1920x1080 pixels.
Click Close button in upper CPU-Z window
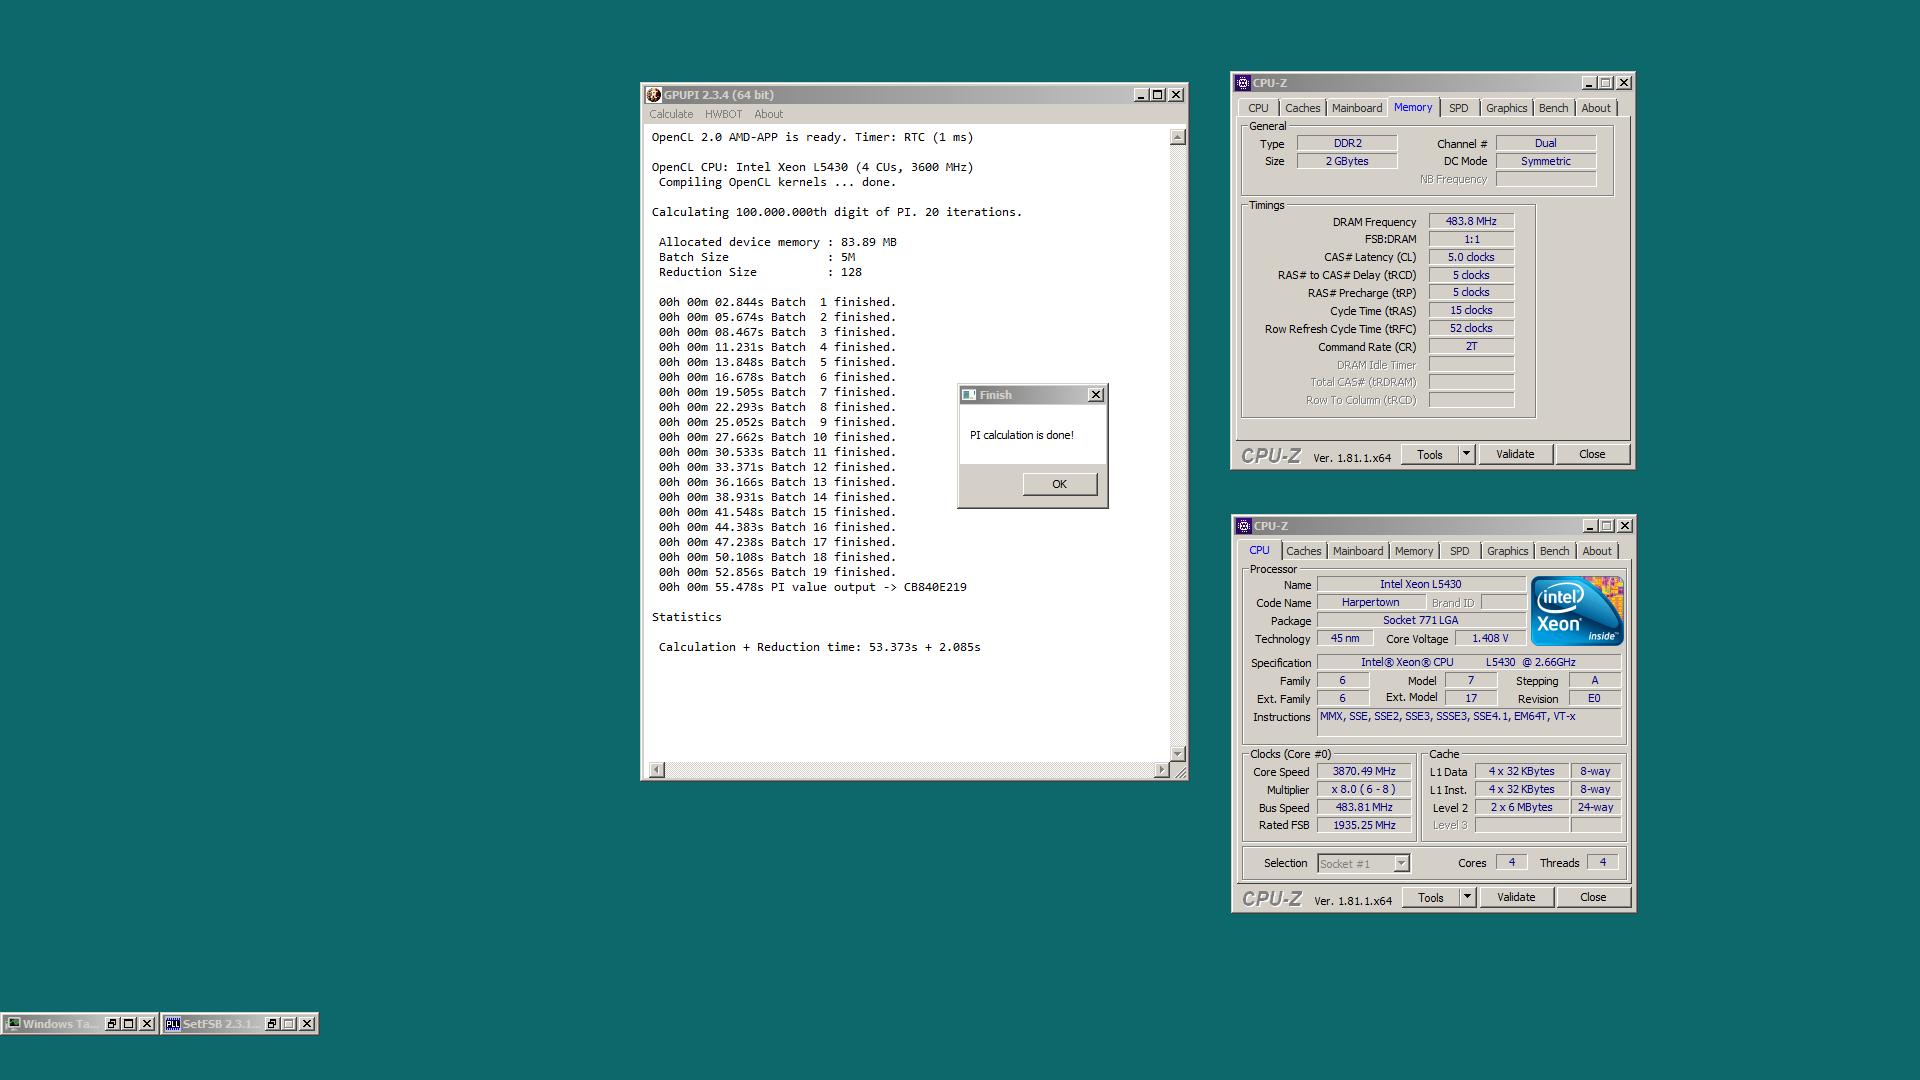coord(1592,454)
